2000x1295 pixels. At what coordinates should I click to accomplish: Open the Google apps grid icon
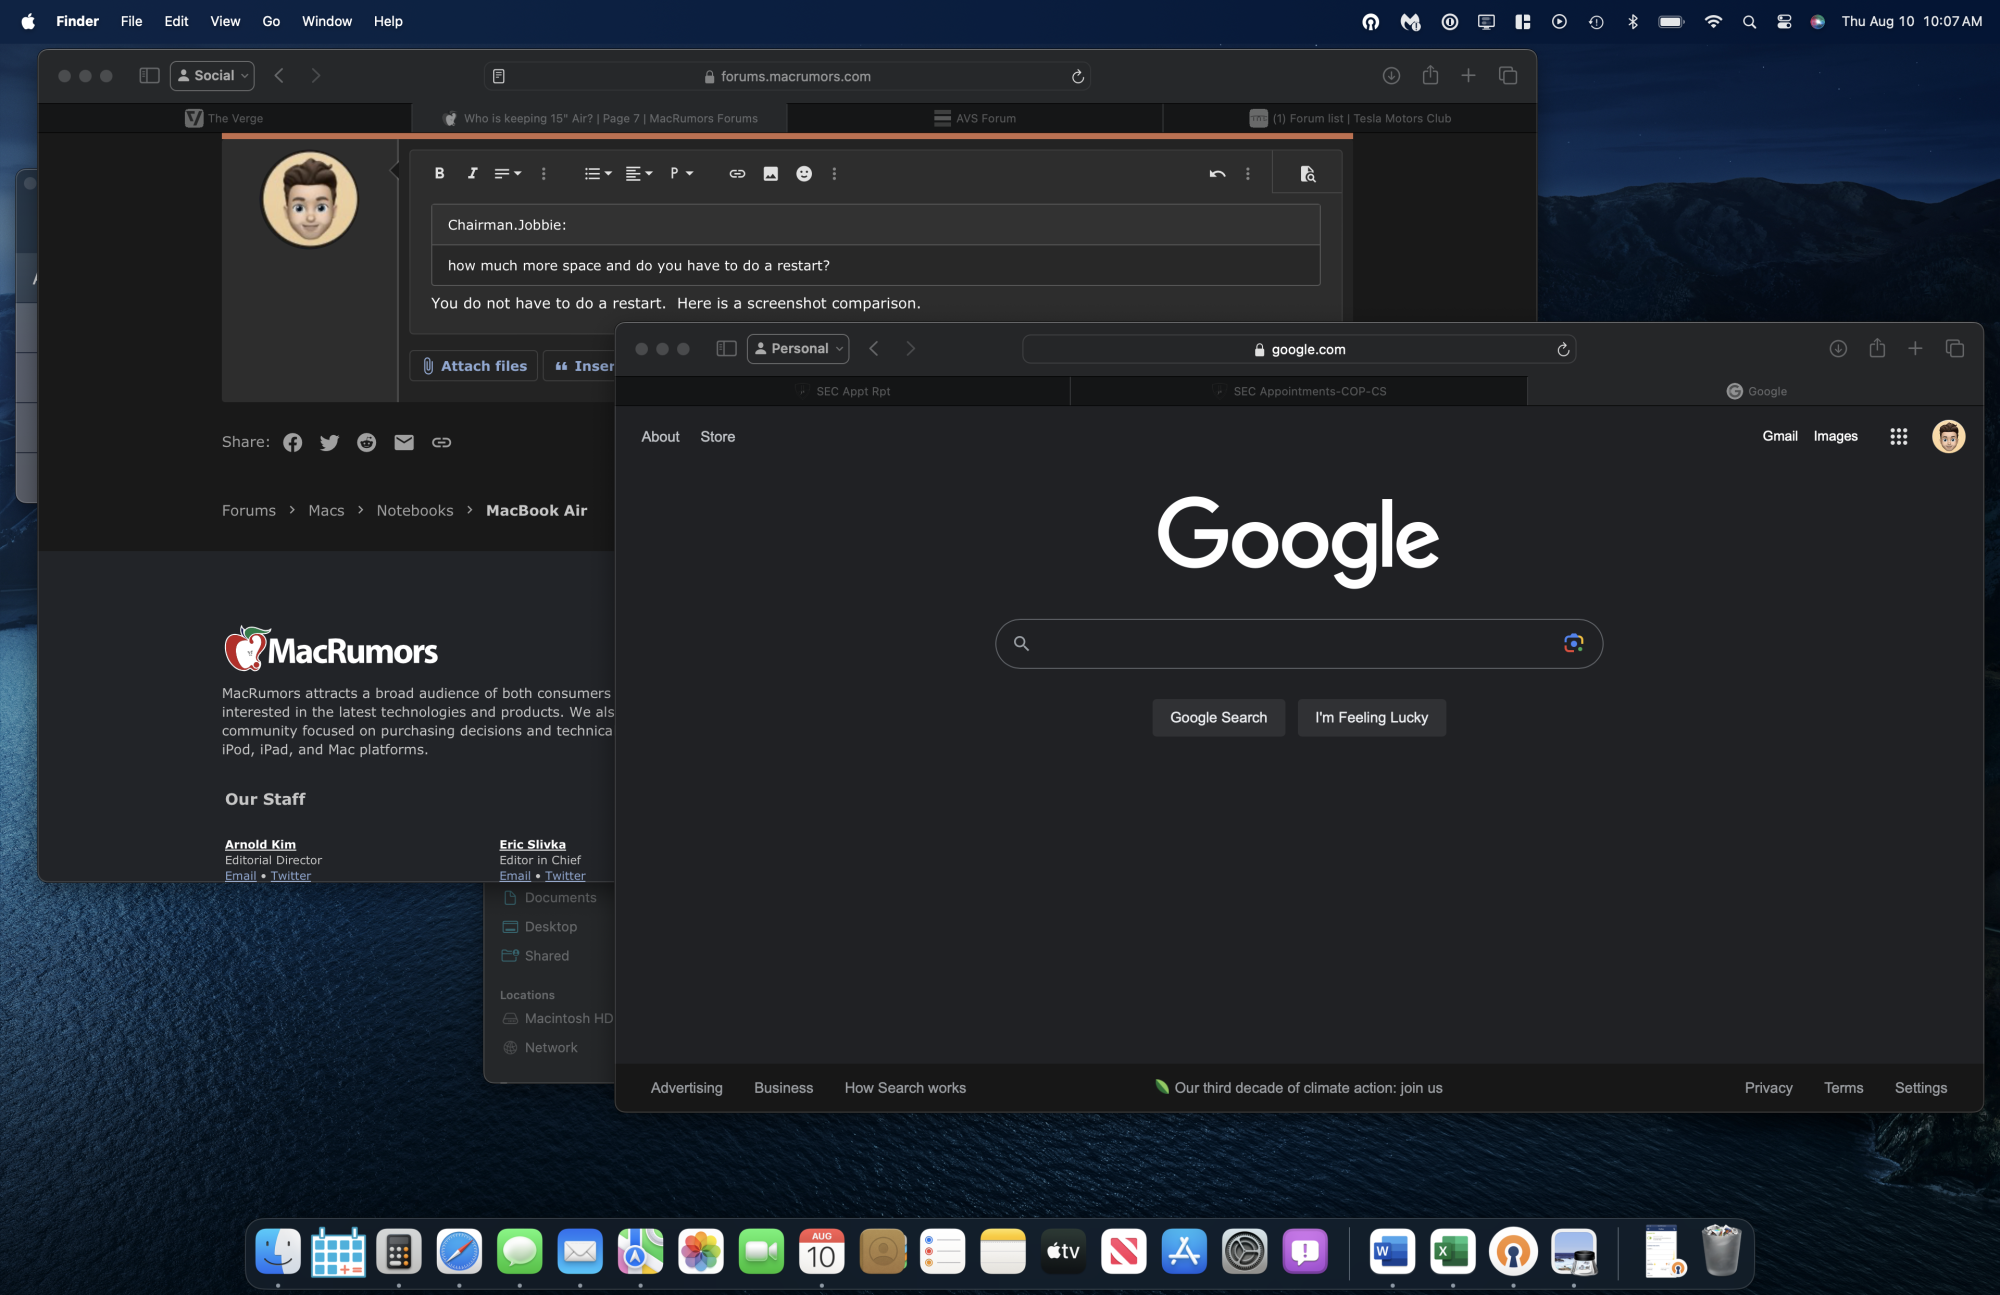tap(1898, 436)
